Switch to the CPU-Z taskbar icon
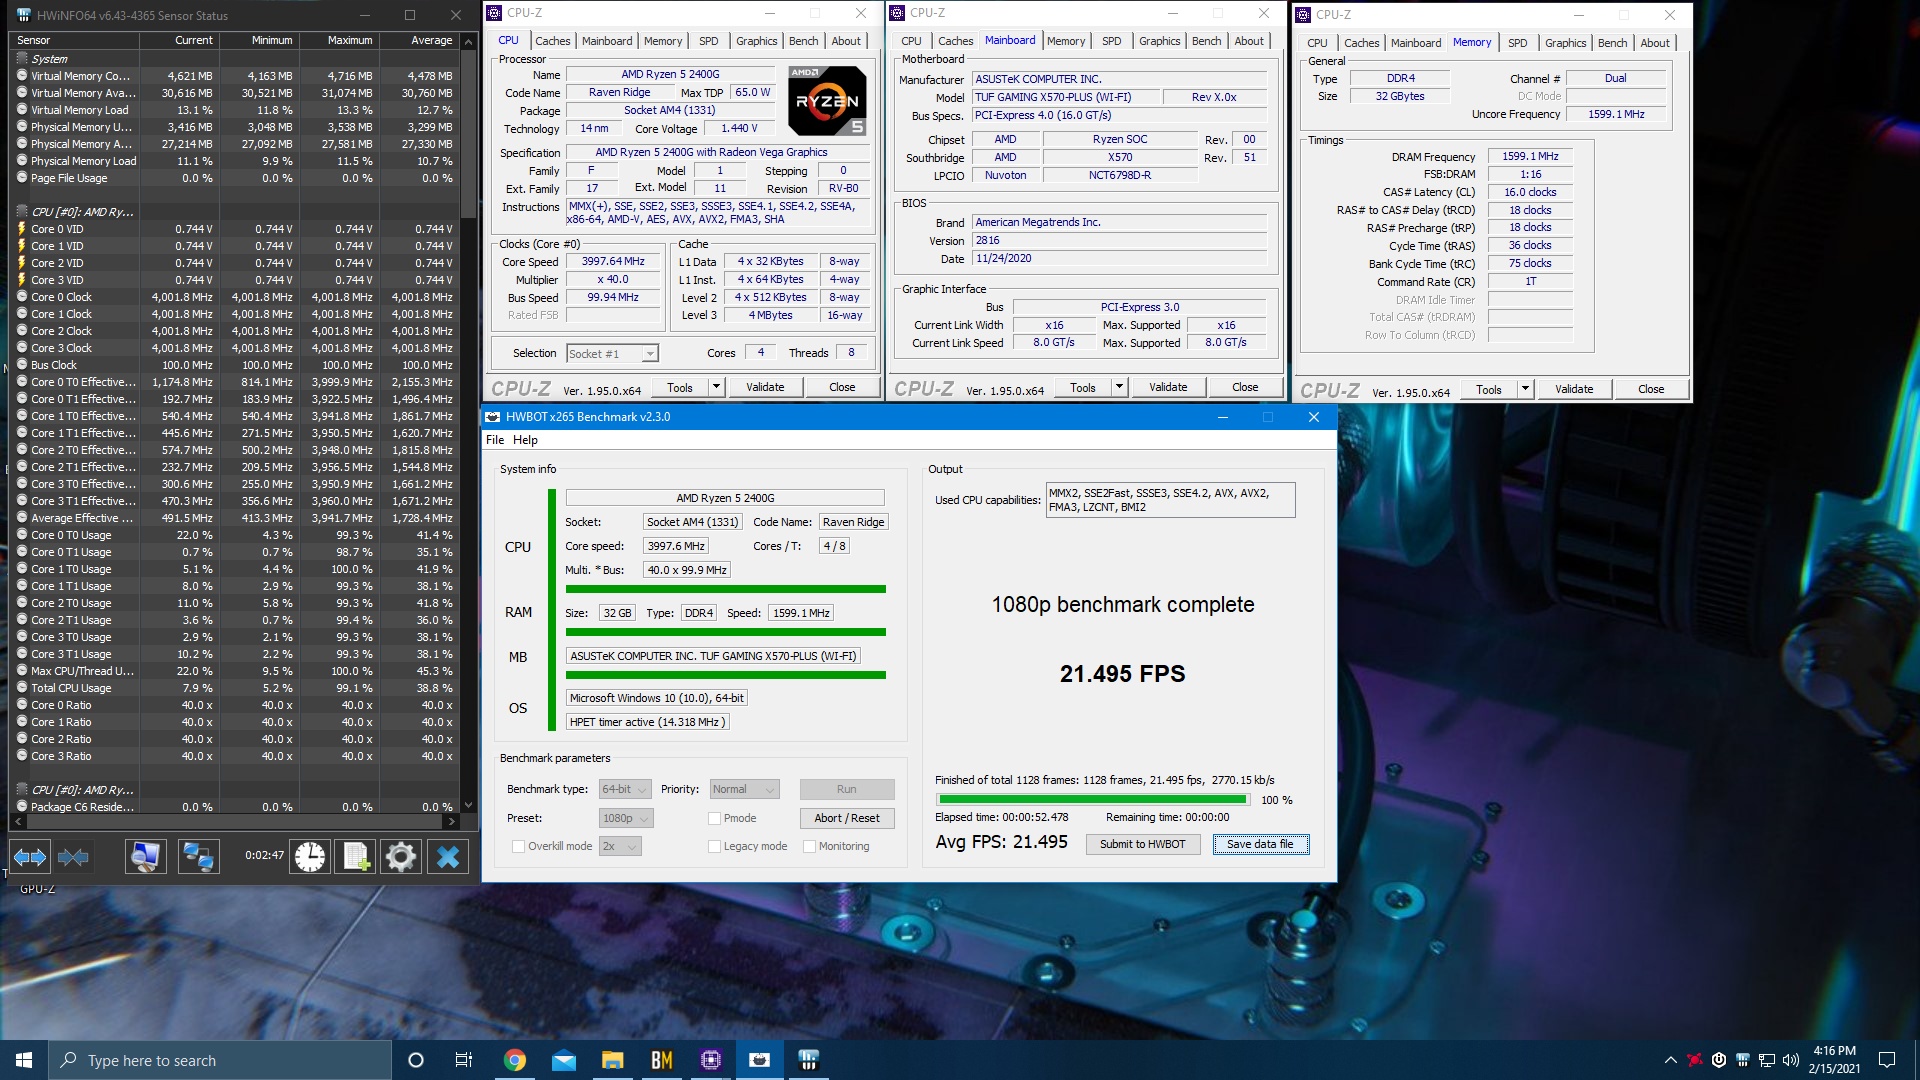Viewport: 1920px width, 1080px height. point(710,1060)
